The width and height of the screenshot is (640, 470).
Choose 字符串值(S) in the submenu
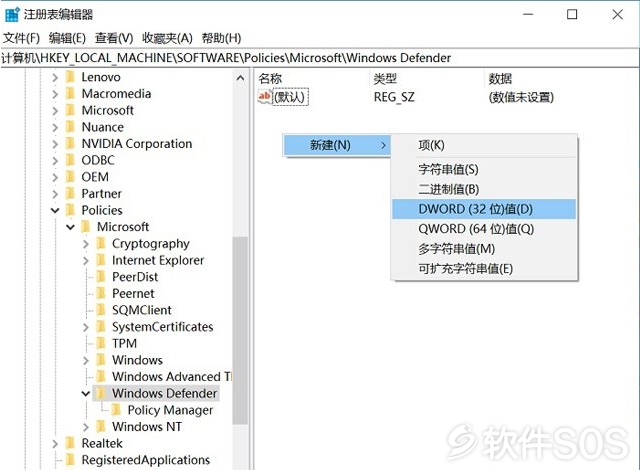click(484, 169)
